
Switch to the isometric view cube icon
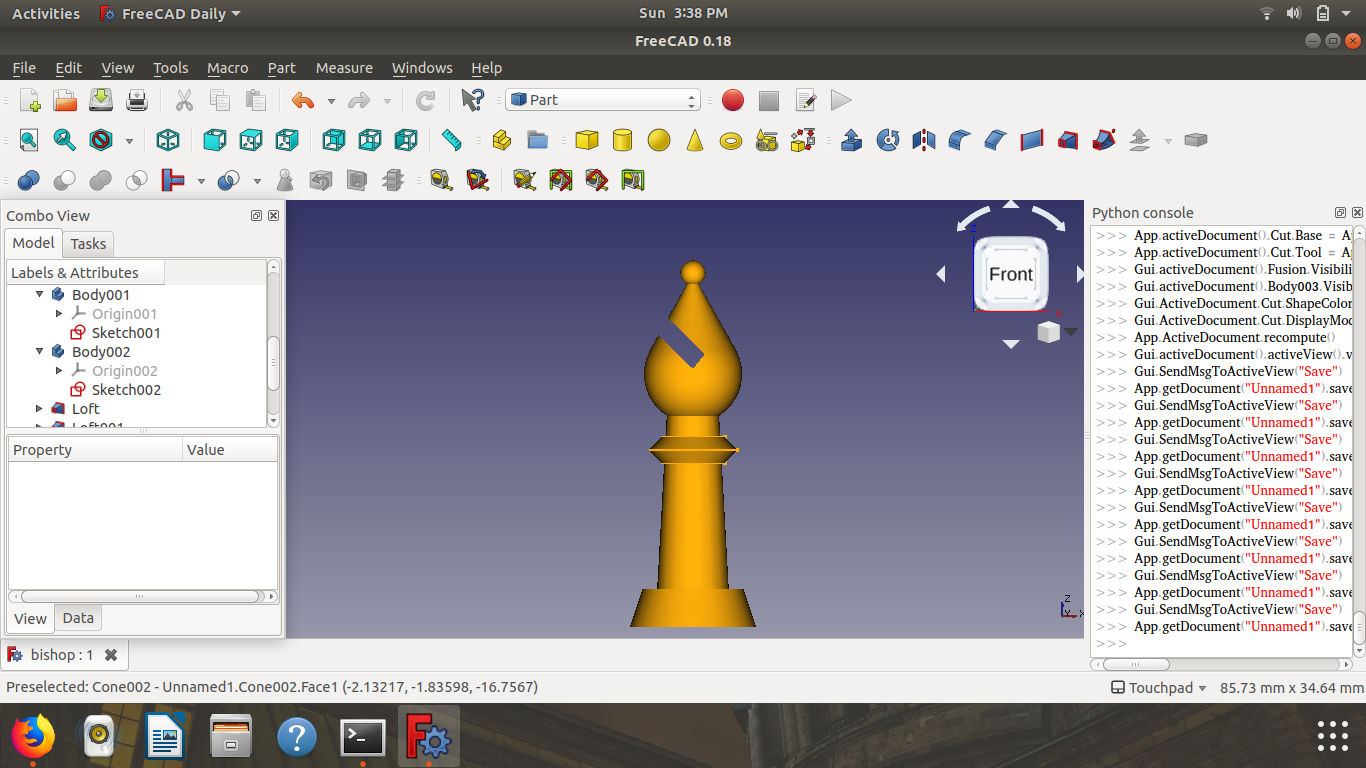168,140
